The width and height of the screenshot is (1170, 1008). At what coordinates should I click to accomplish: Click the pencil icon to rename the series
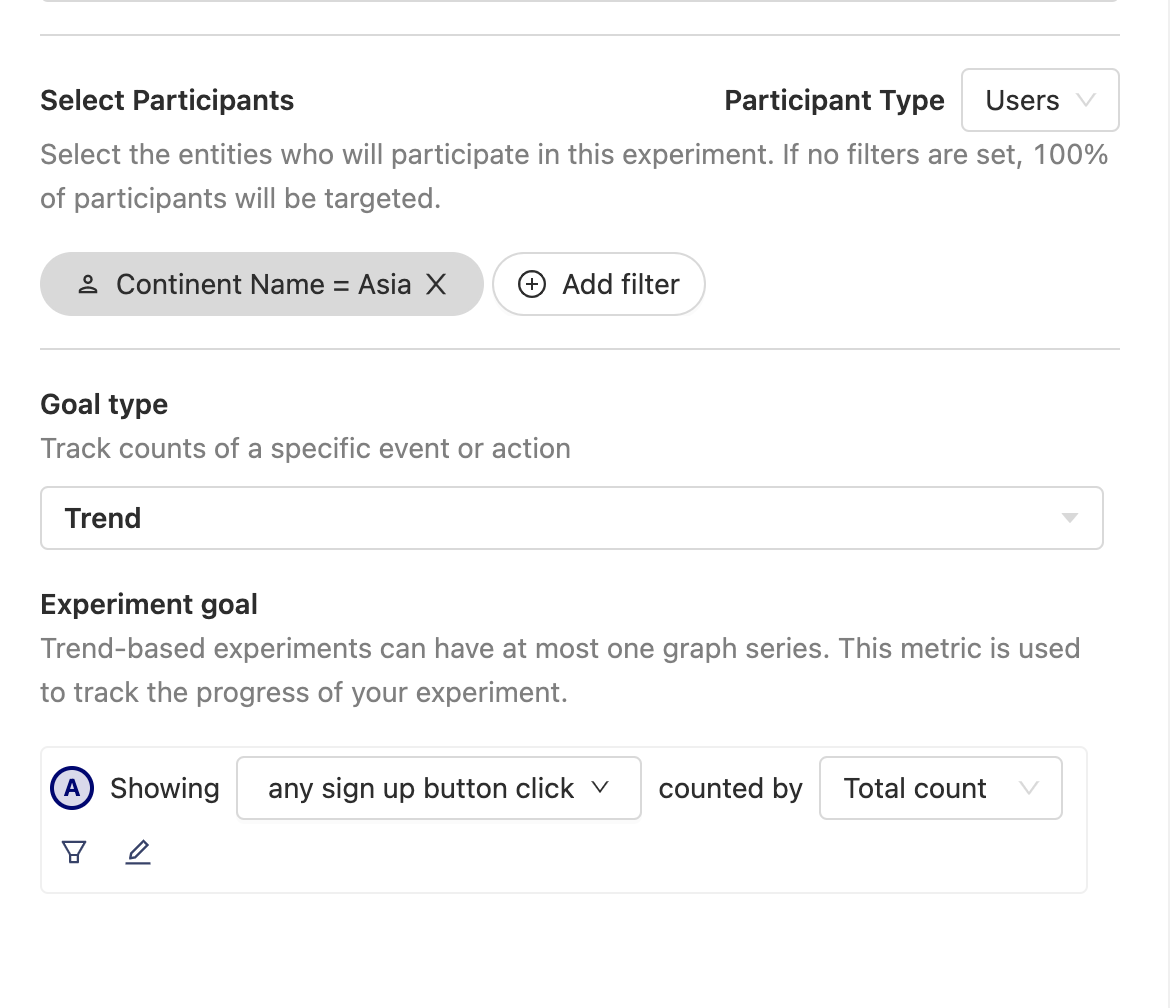(137, 851)
